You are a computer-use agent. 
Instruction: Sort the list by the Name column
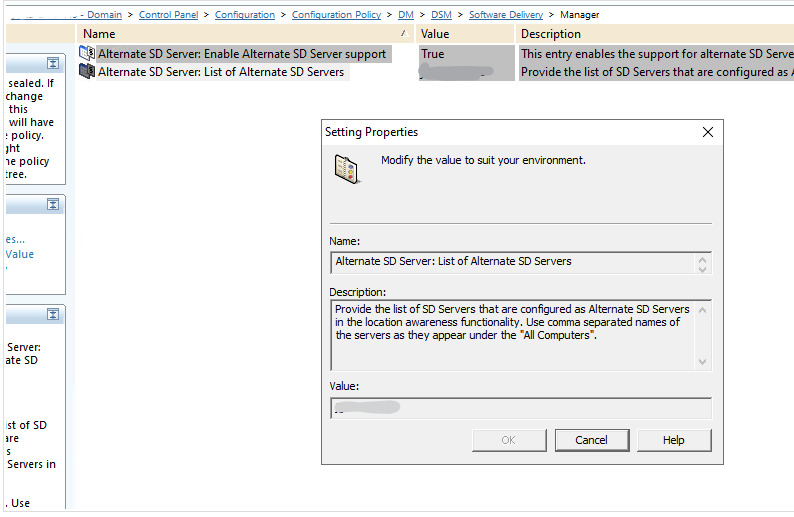click(240, 34)
